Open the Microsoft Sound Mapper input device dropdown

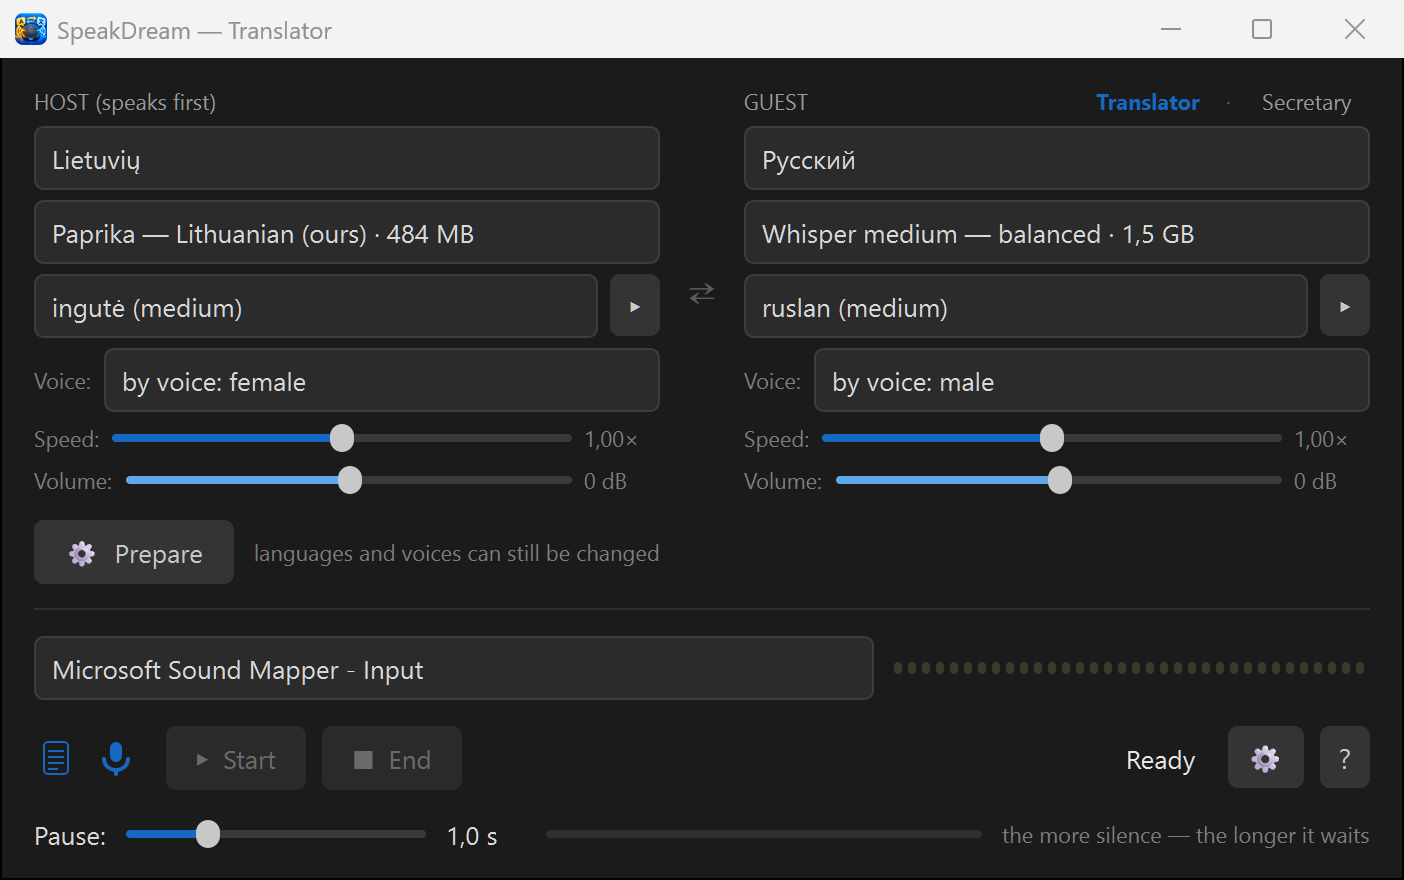454,668
